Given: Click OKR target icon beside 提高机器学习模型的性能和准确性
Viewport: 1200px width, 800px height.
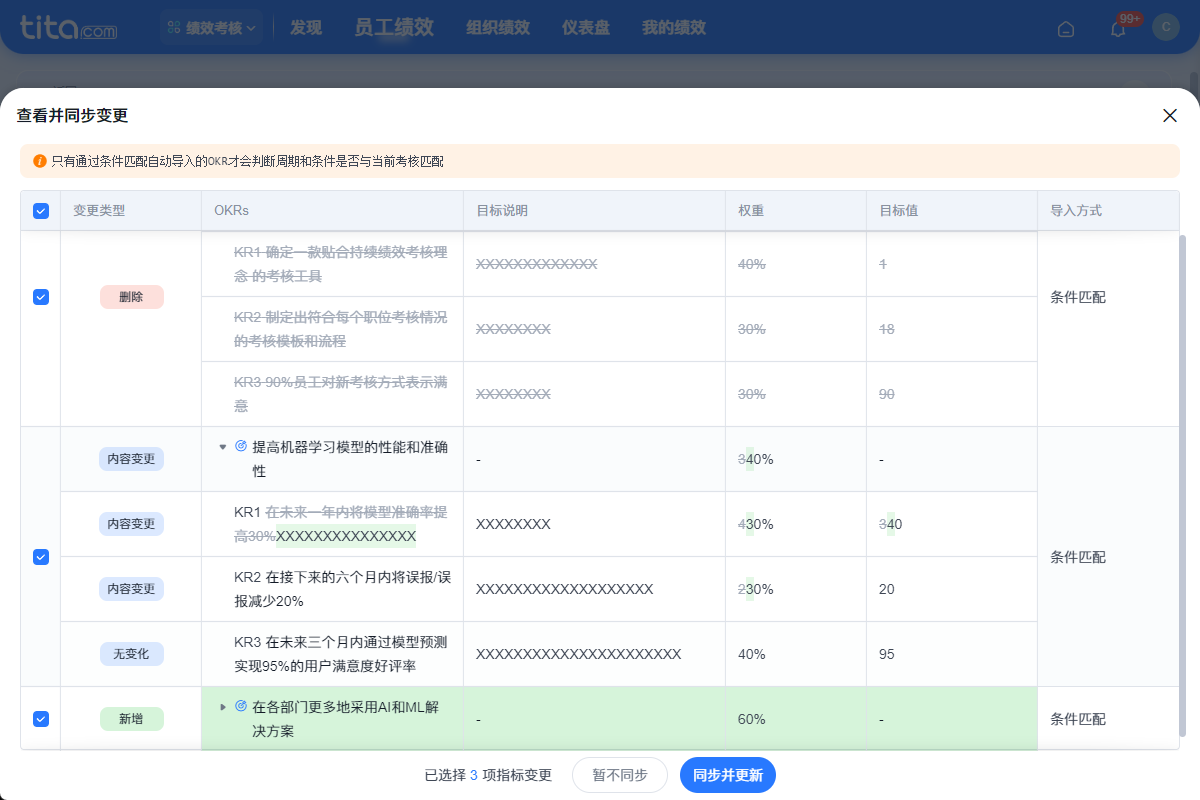Looking at the screenshot, I should [241, 446].
